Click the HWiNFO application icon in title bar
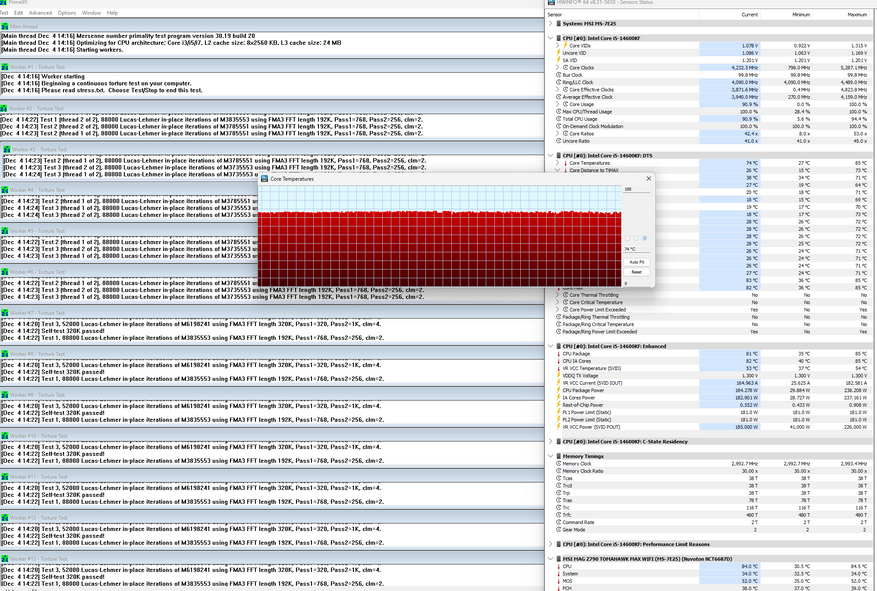877x591 pixels. click(551, 2)
